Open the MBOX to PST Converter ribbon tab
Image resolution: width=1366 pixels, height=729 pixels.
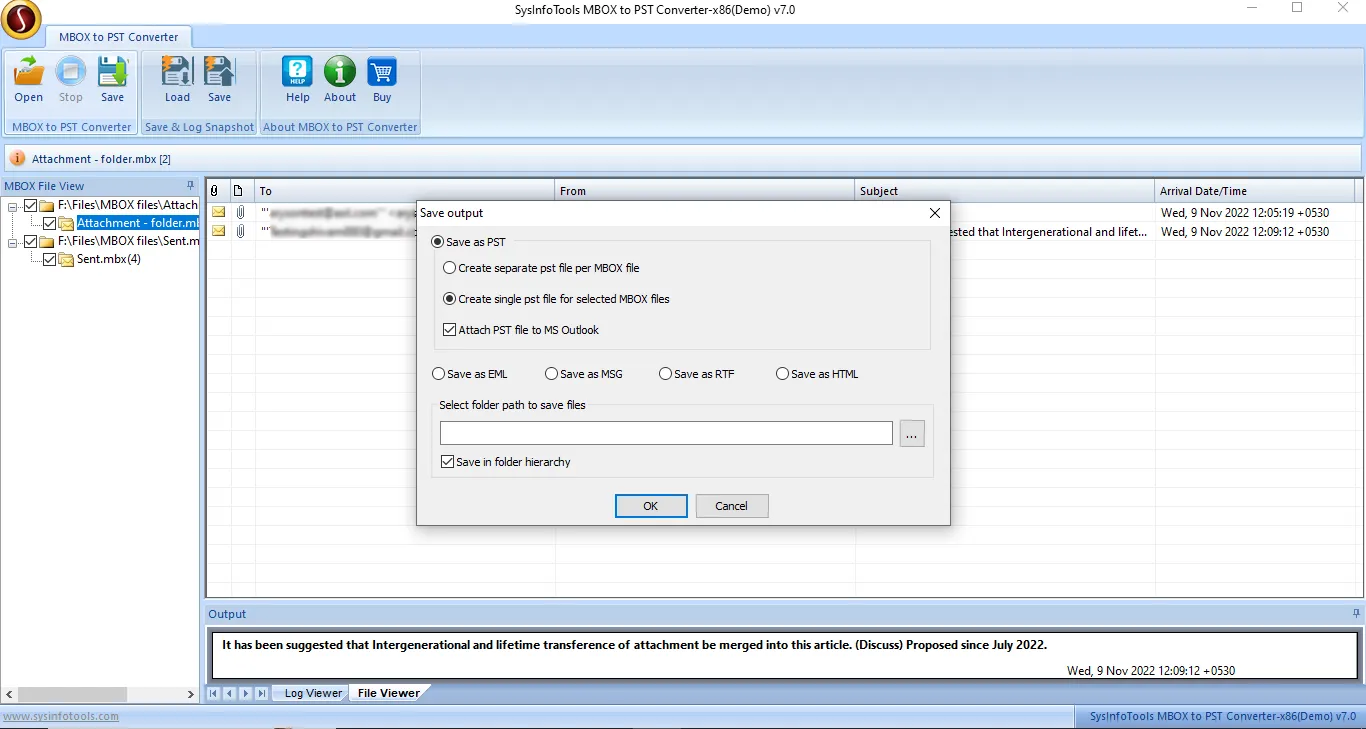coord(118,37)
